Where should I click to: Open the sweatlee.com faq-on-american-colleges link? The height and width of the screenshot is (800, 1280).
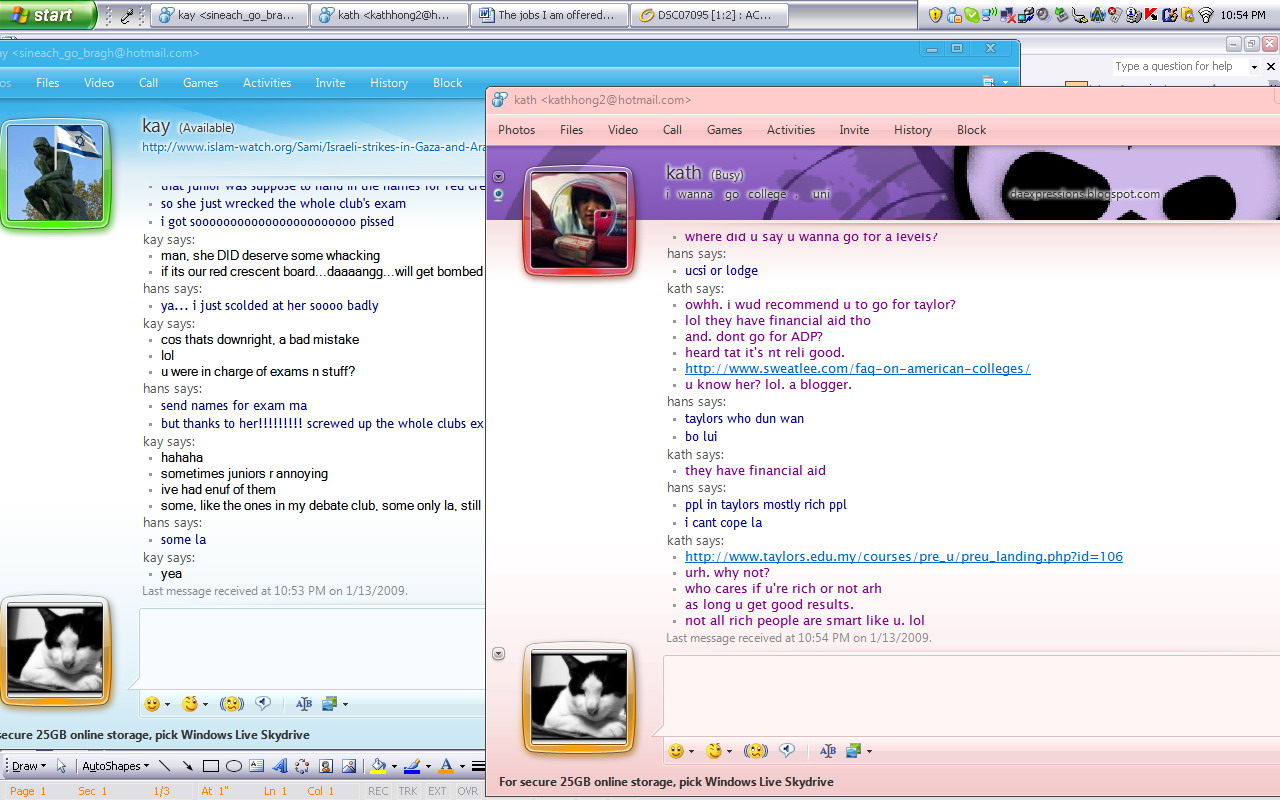pyautogui.click(x=858, y=368)
